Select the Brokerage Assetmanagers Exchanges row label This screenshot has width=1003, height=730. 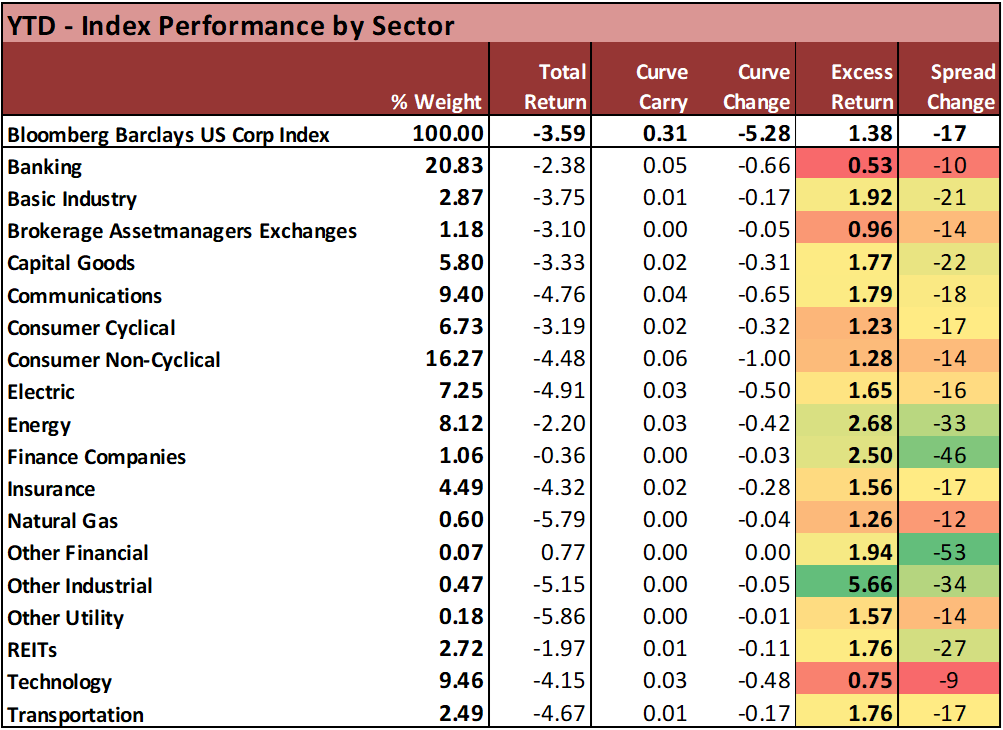click(181, 231)
